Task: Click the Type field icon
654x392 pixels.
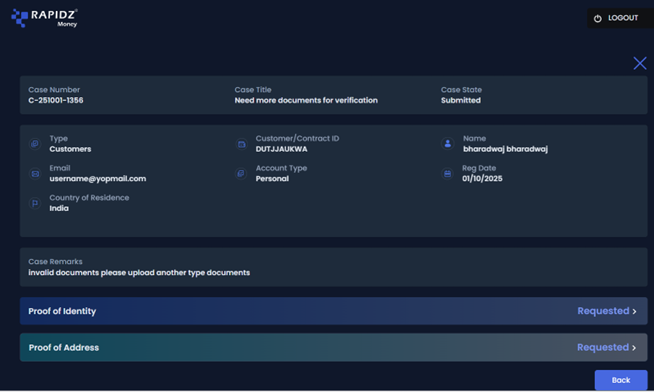Action: (x=35, y=144)
